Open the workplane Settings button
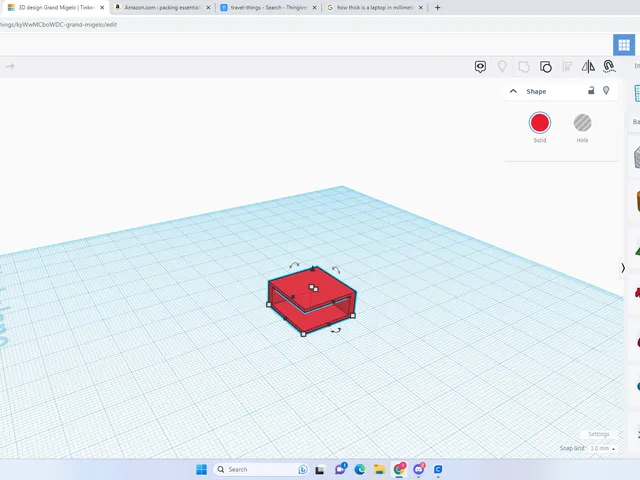 pos(599,434)
